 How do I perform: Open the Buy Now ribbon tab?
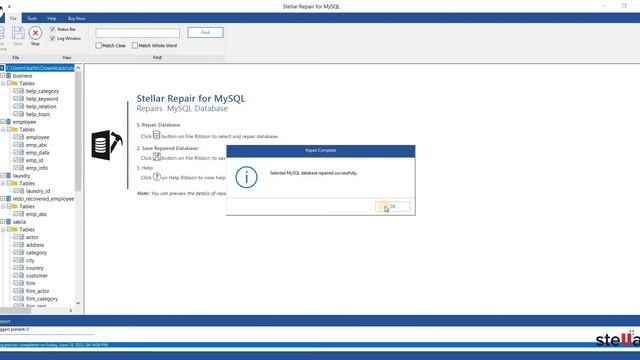click(76, 18)
